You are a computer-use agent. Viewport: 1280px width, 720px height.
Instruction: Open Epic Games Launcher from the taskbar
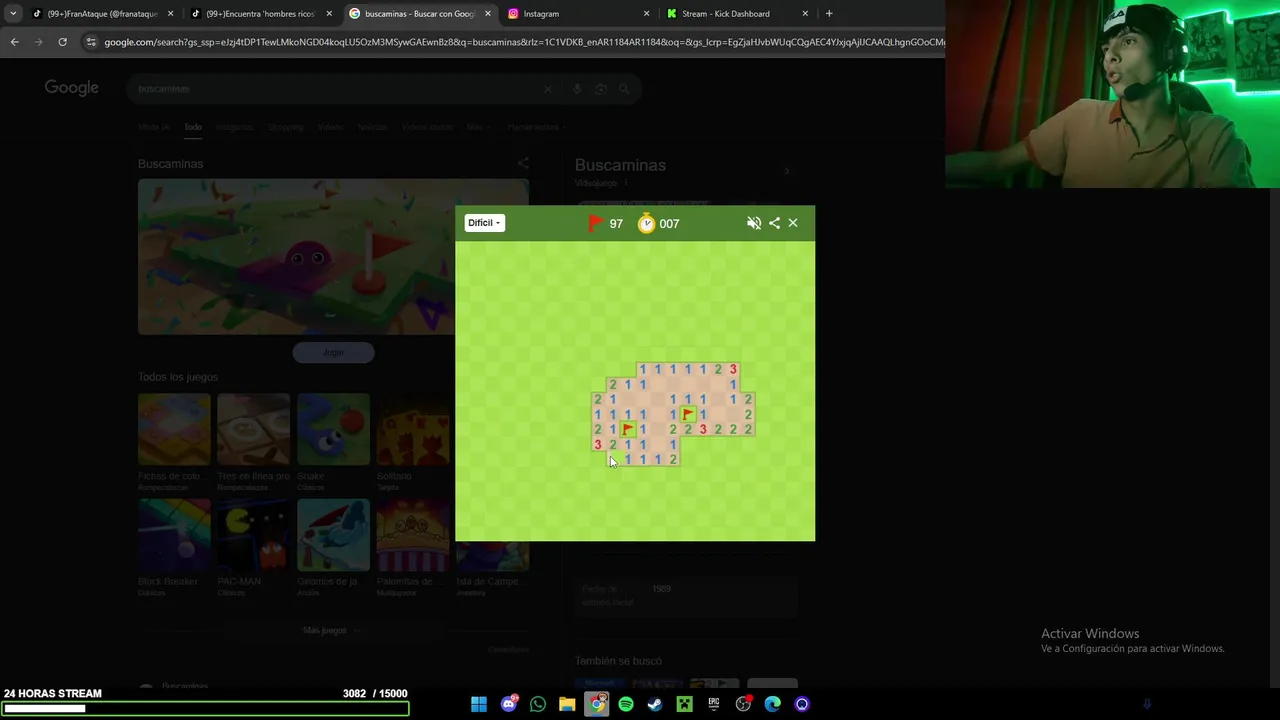[714, 704]
